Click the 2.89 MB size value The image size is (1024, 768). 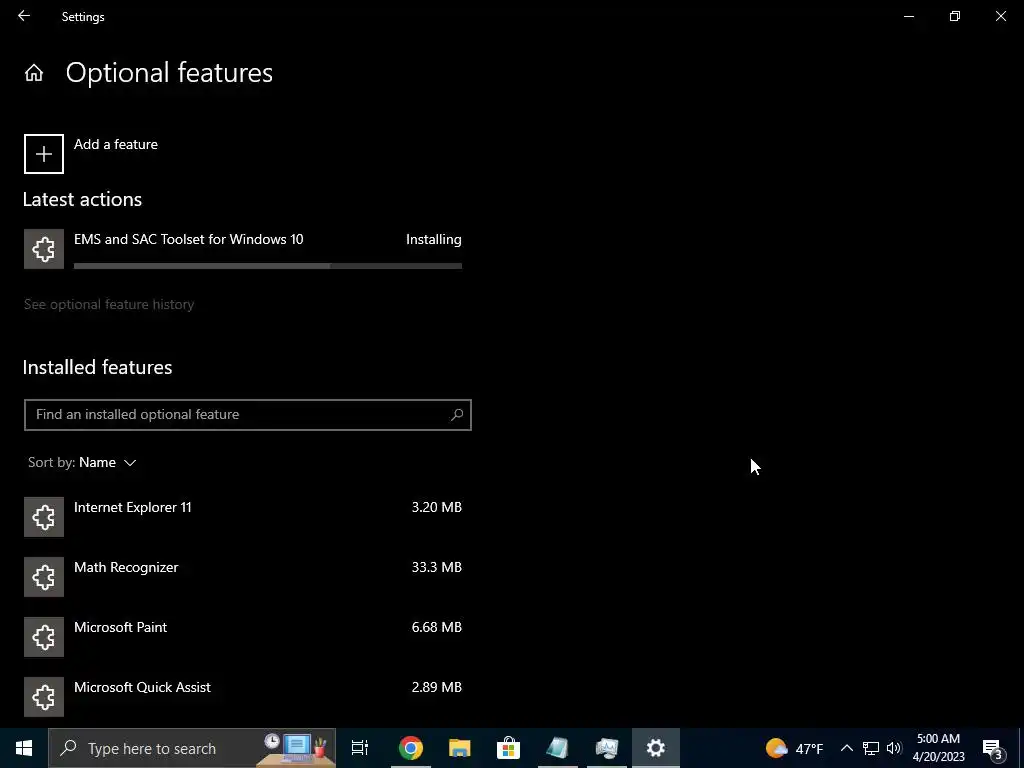click(436, 688)
